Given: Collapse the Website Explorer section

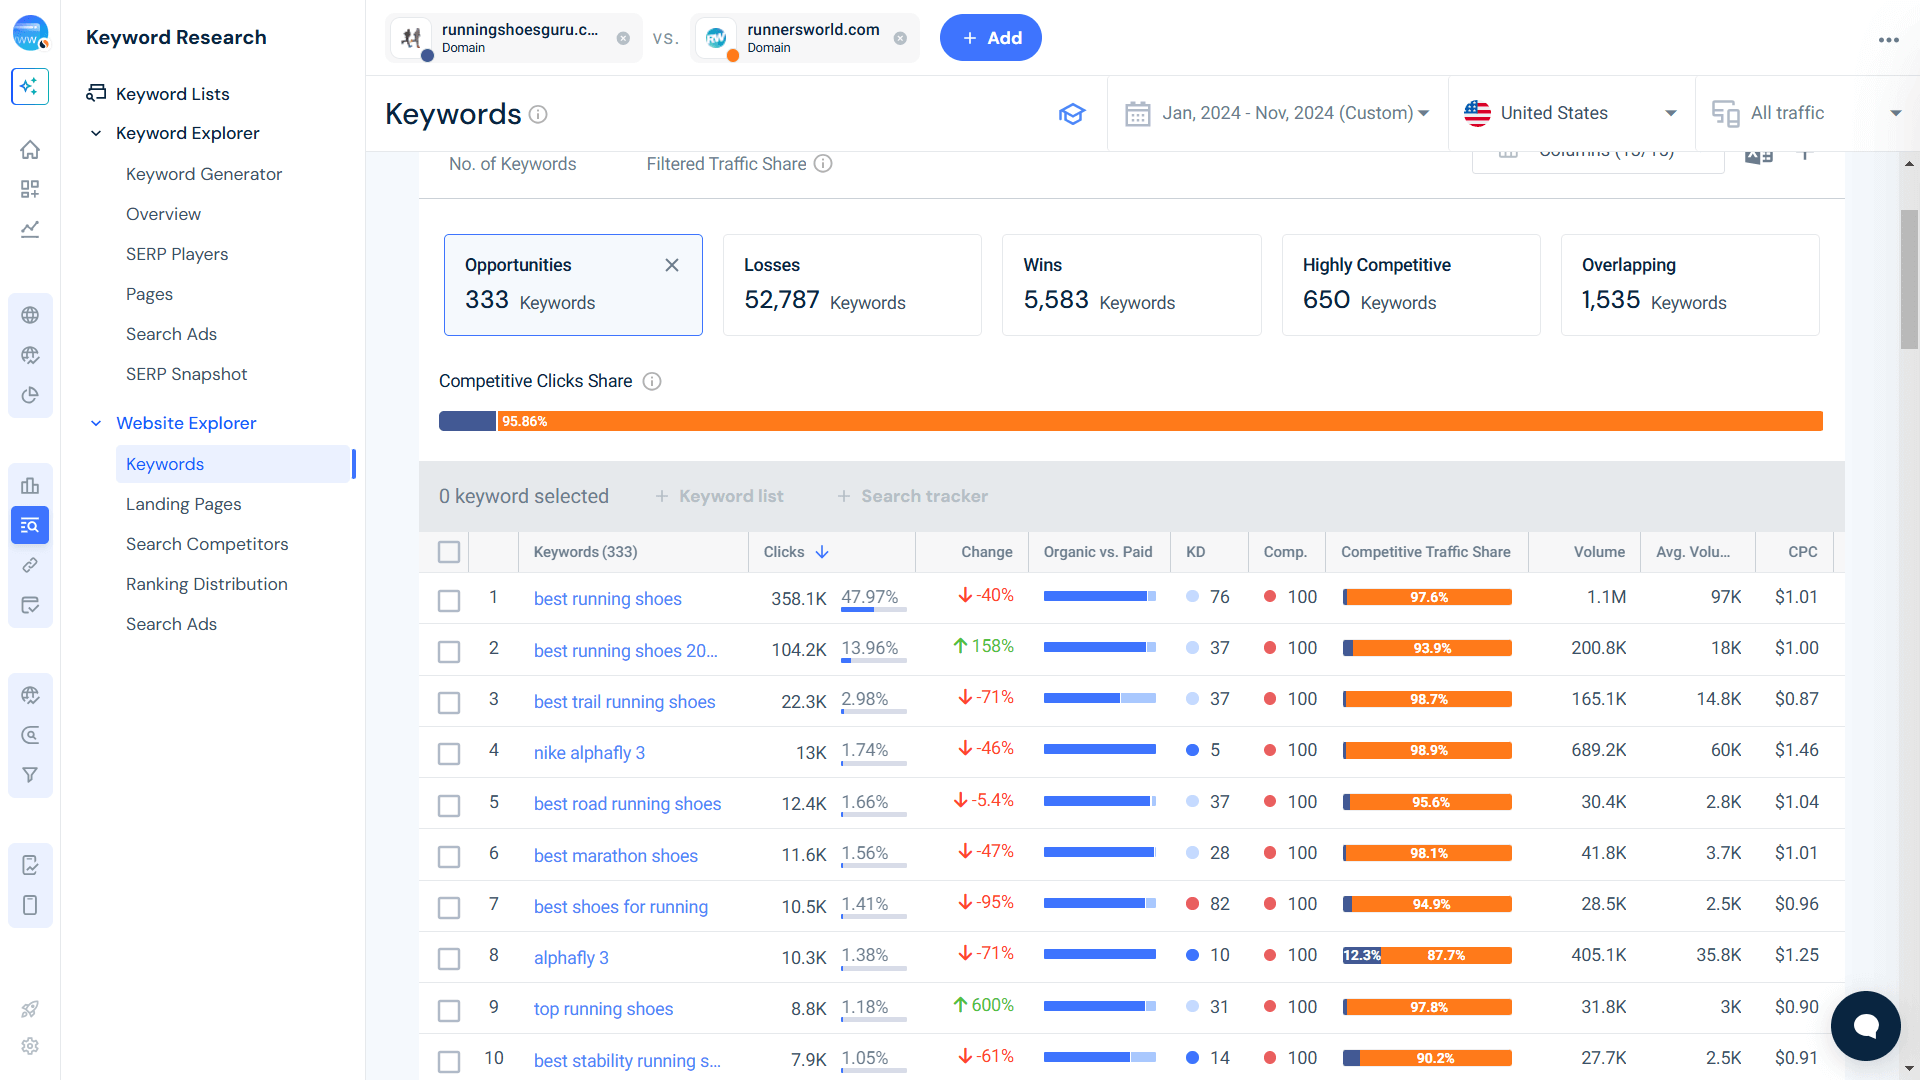Looking at the screenshot, I should 96,423.
